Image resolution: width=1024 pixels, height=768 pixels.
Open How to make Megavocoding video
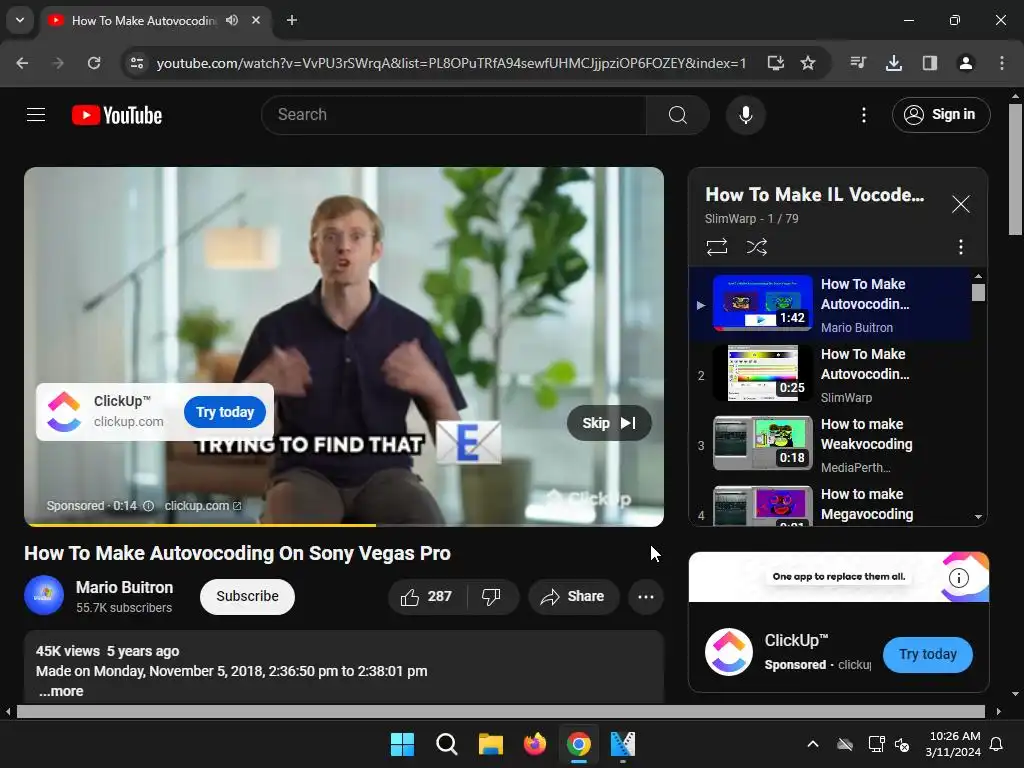coord(830,504)
